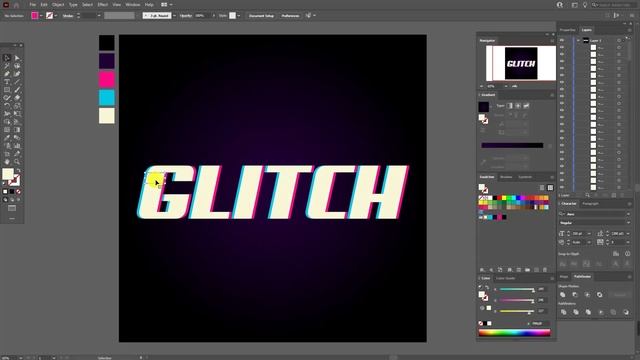Select the Eraser tool
This screenshot has height=360, width=640.
tap(17, 98)
